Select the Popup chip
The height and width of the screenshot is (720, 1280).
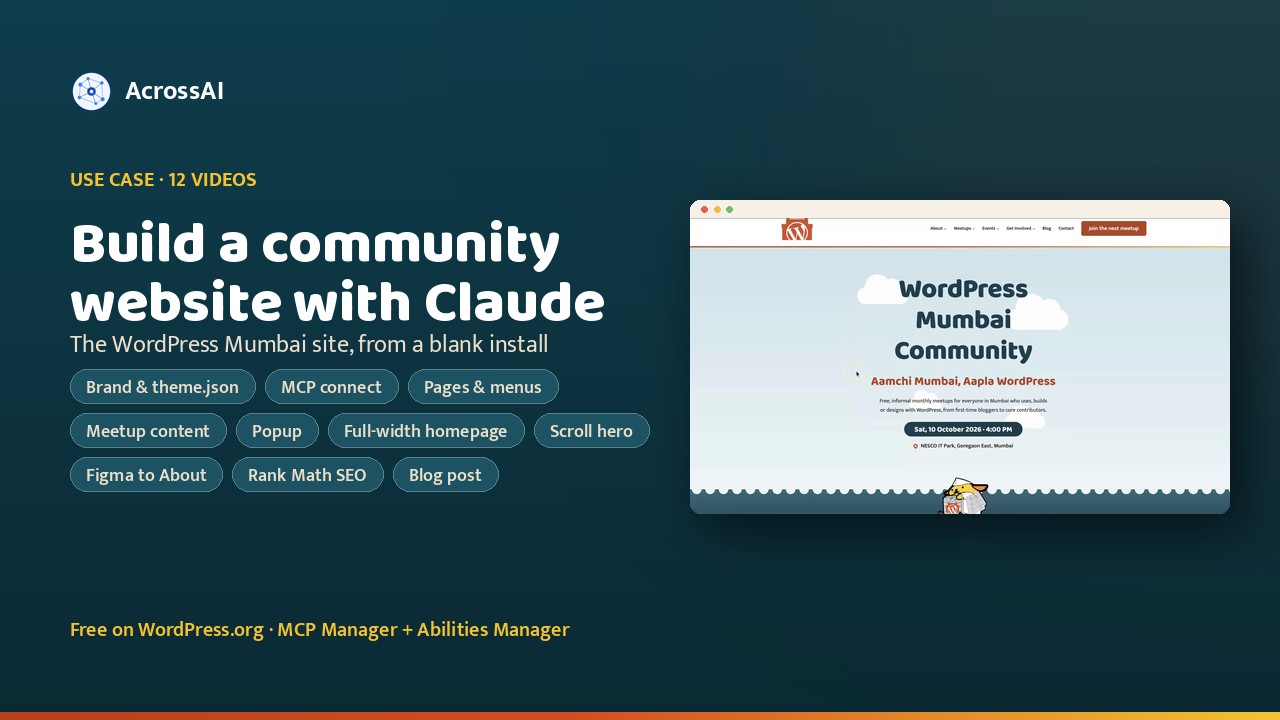pos(277,431)
